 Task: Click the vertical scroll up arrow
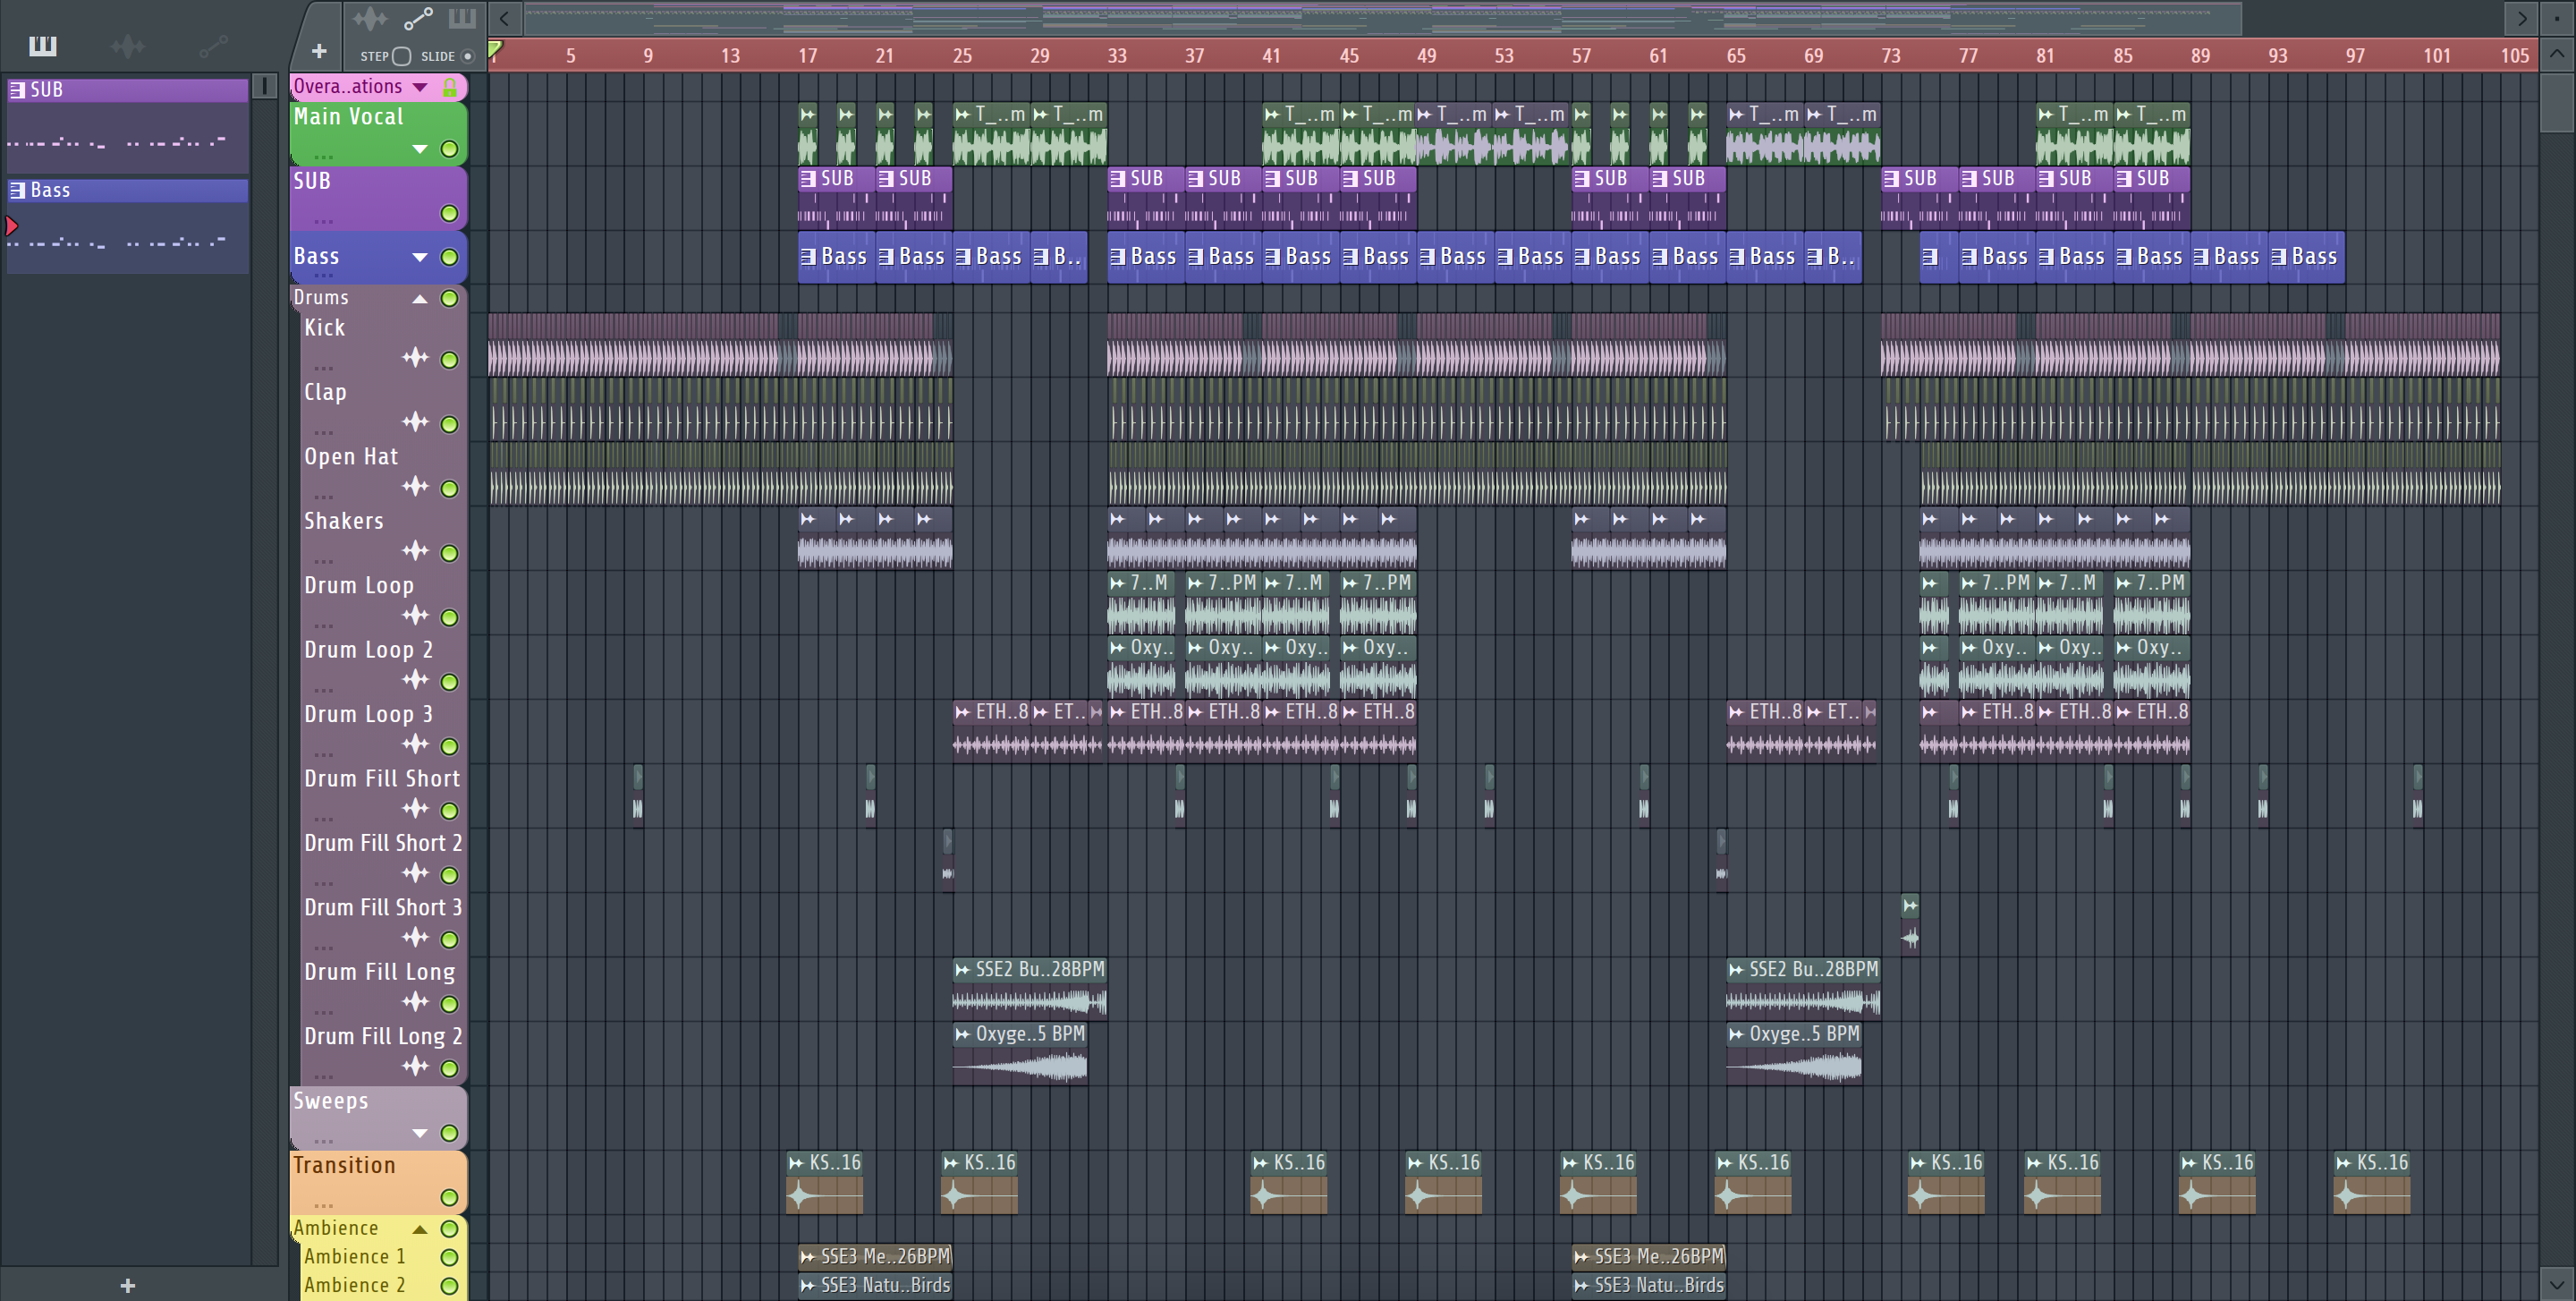pyautogui.click(x=2557, y=54)
